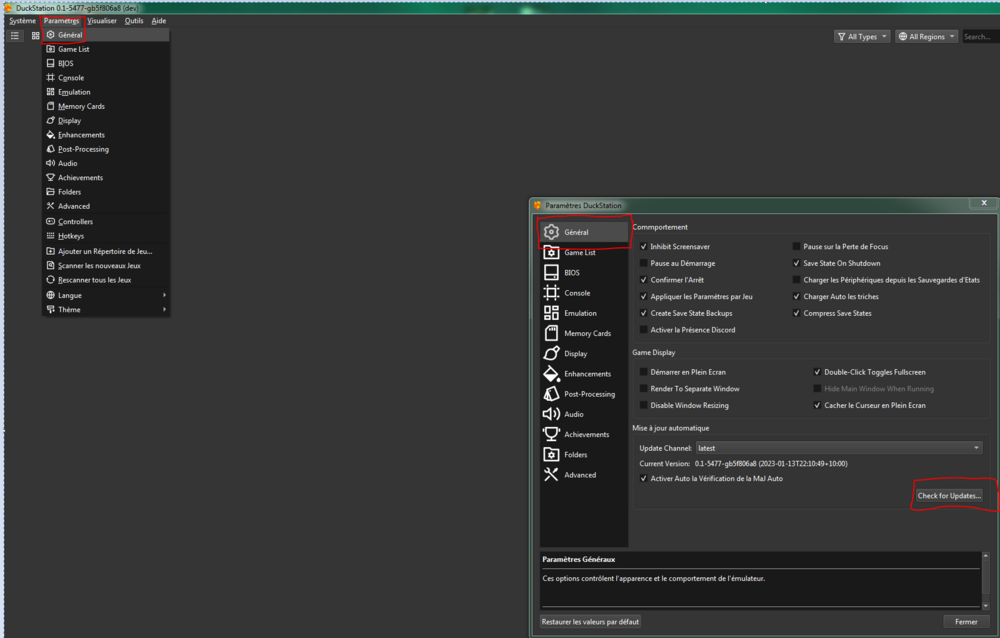Select Memory Cards entry in Paramètres menu

click(x=105, y=106)
